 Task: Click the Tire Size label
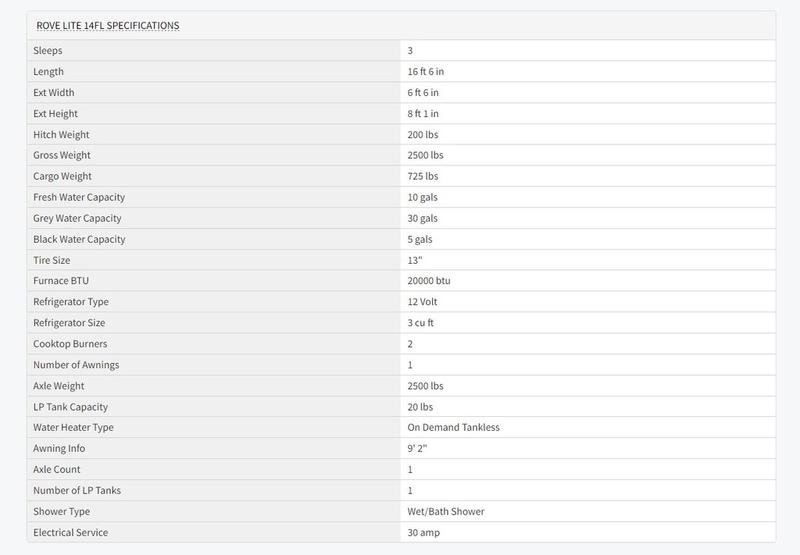(52, 260)
